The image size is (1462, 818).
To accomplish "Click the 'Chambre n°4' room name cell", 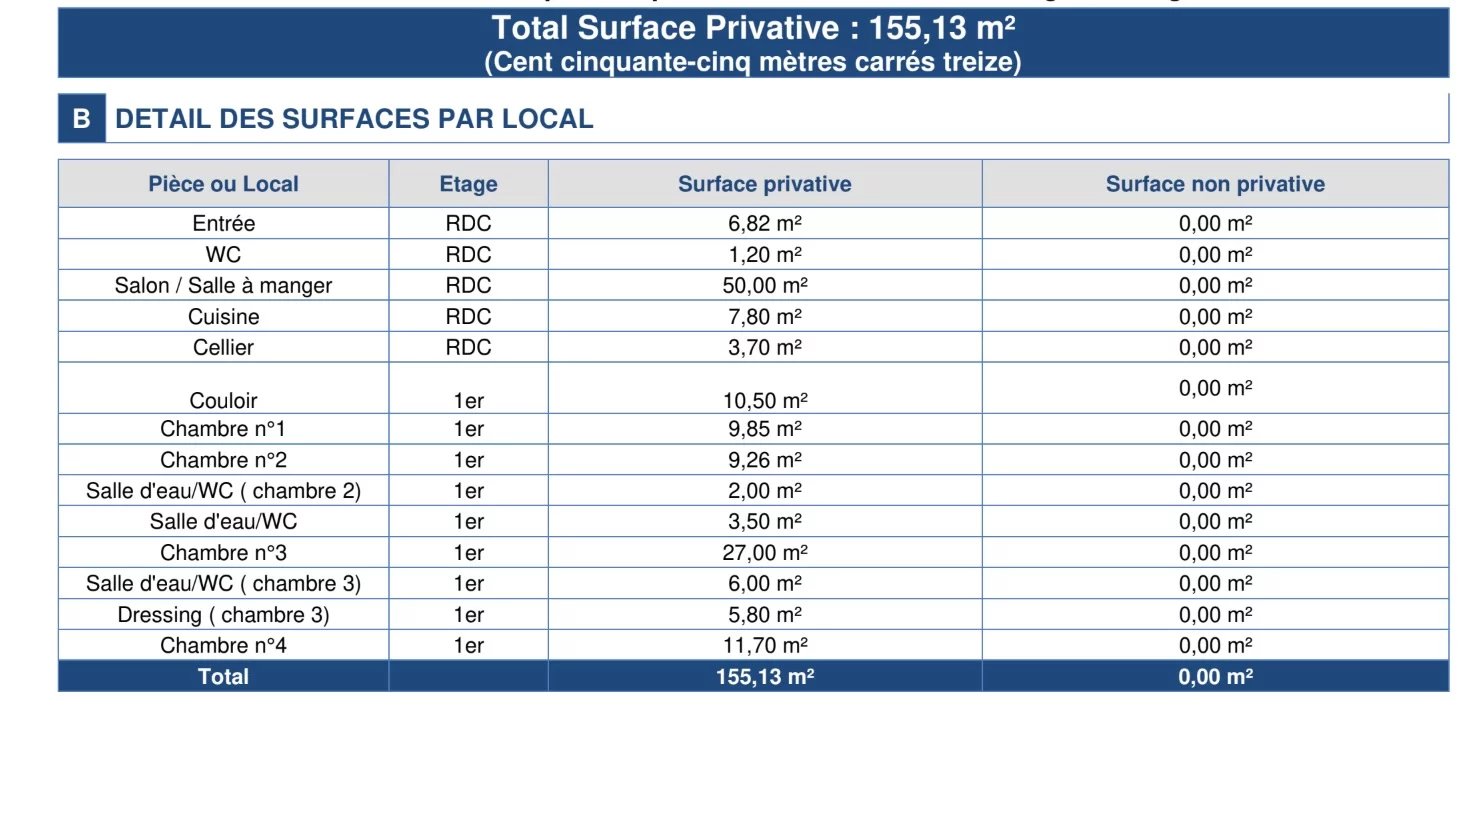I will click(223, 646).
